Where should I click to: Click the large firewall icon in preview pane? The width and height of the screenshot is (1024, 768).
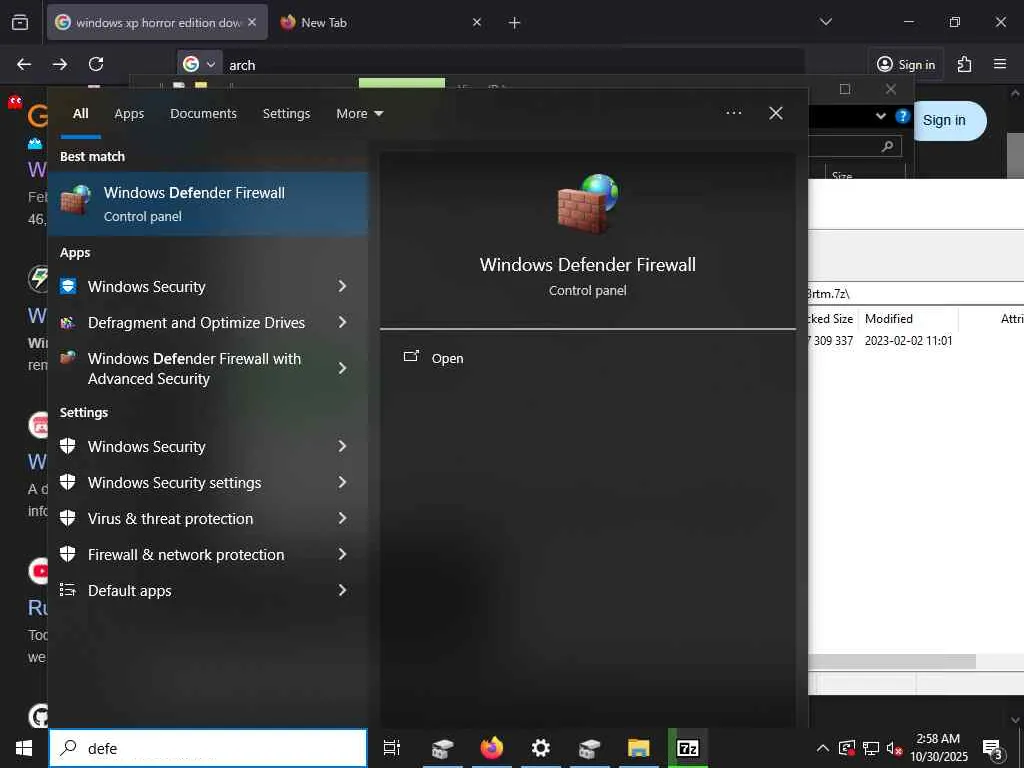(x=587, y=204)
